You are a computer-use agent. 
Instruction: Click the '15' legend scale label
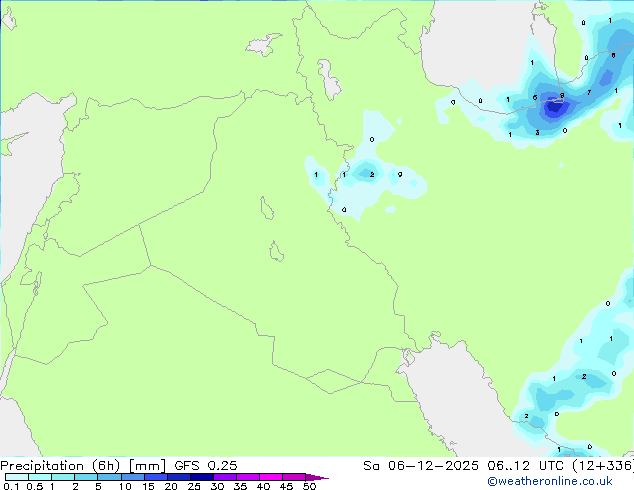pyautogui.click(x=148, y=486)
